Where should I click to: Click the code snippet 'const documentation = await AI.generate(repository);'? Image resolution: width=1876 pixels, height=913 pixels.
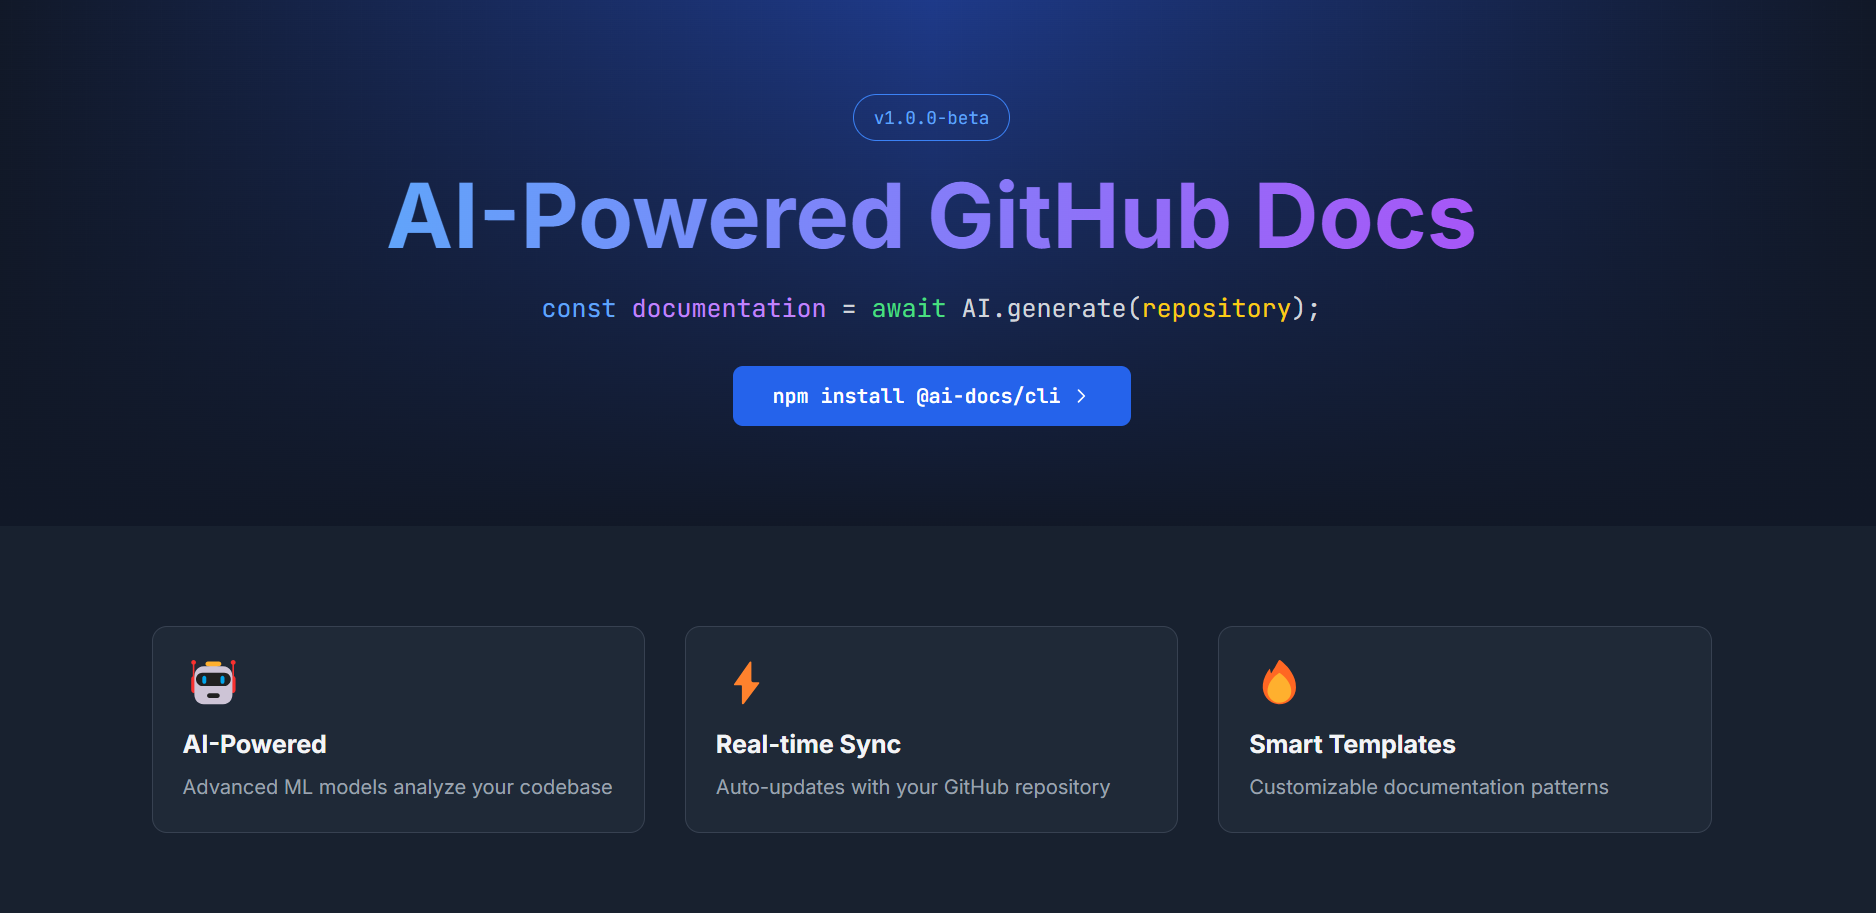[931, 309]
